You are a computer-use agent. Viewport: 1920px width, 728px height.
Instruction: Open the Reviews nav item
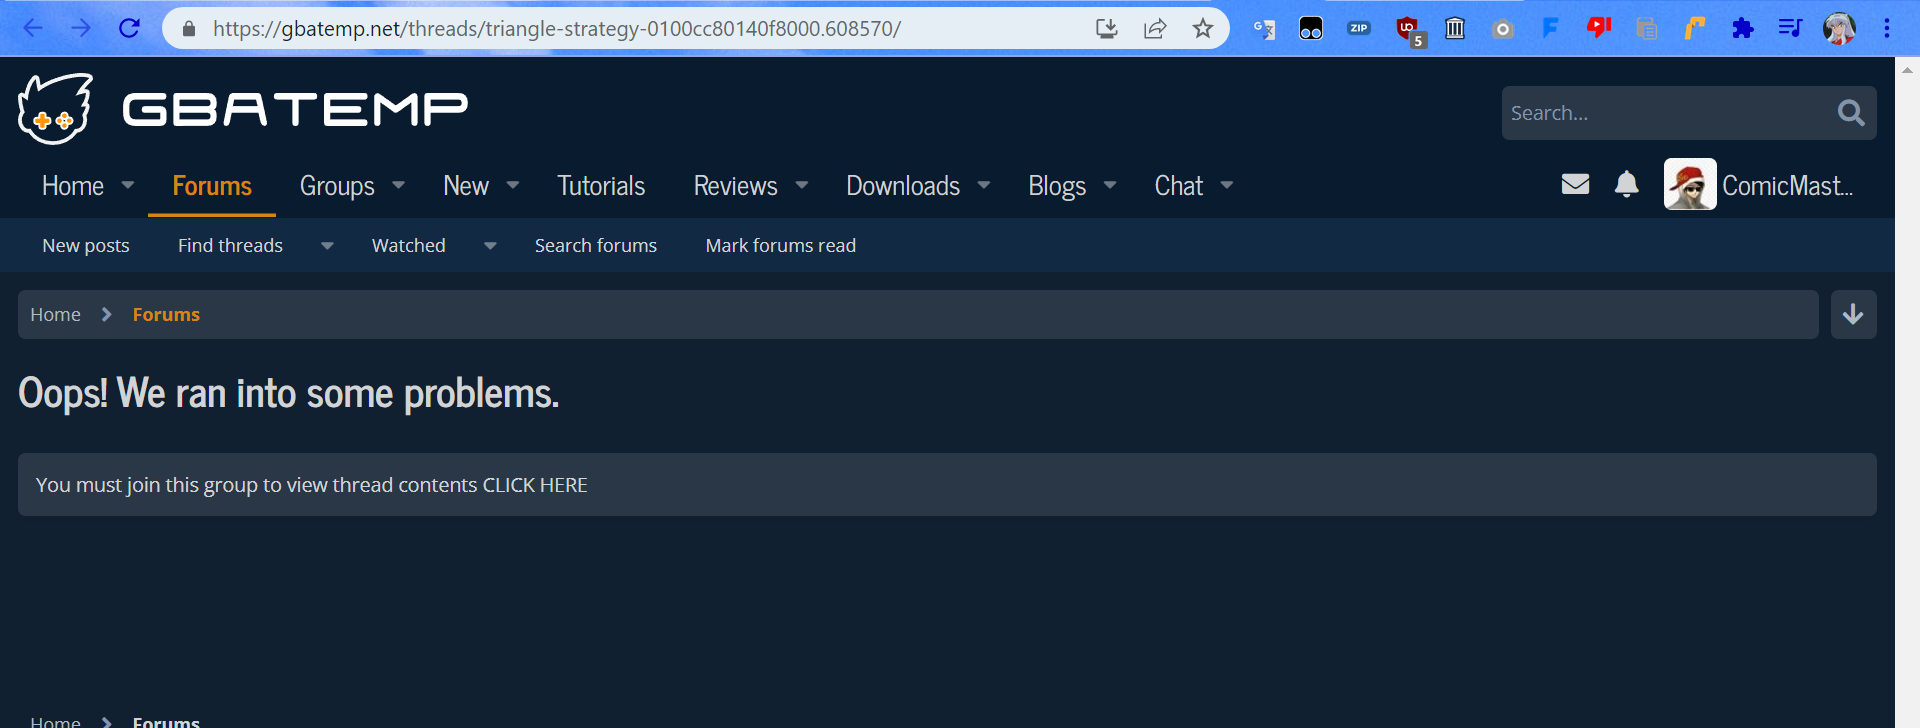(736, 186)
